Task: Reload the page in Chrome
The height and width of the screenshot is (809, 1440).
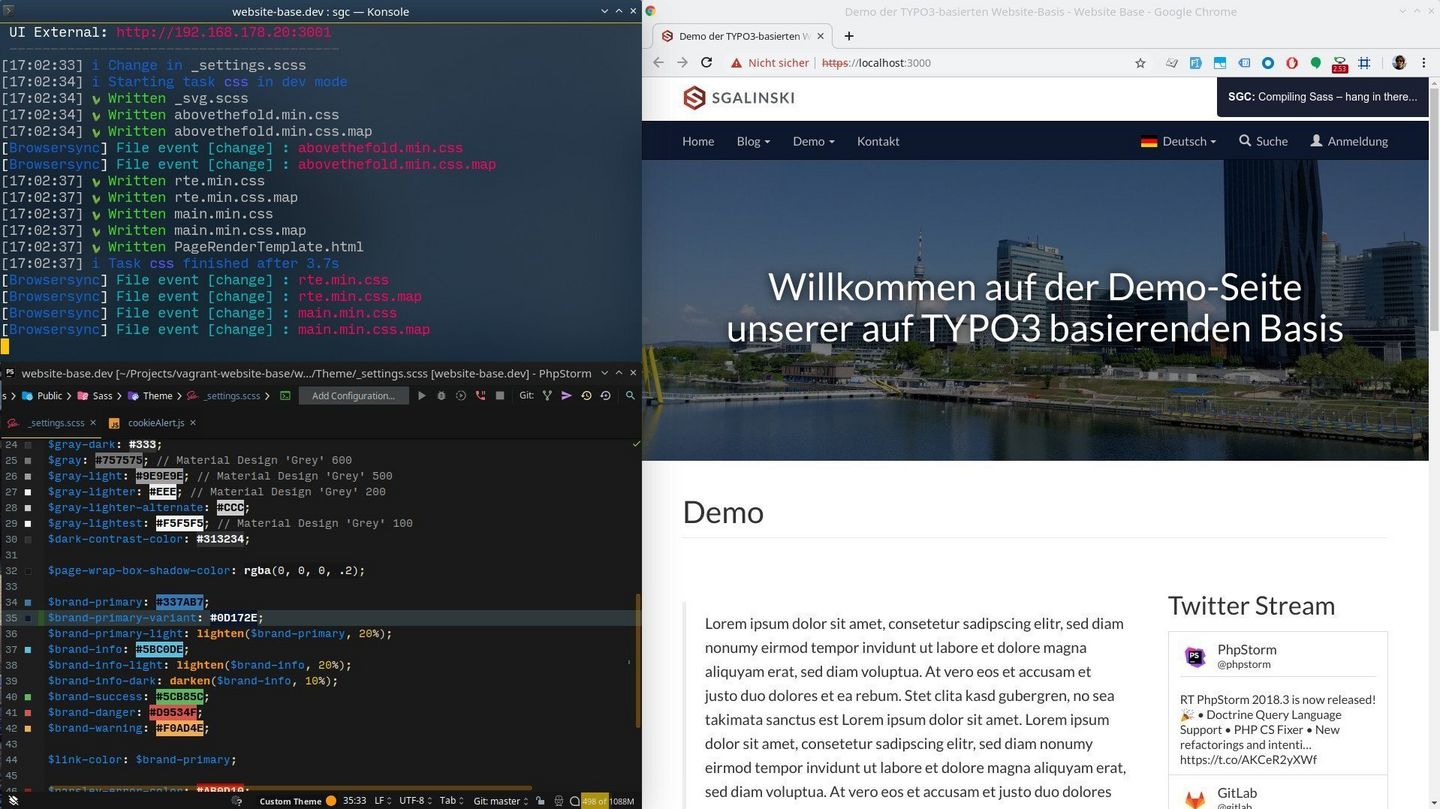Action: 706,62
